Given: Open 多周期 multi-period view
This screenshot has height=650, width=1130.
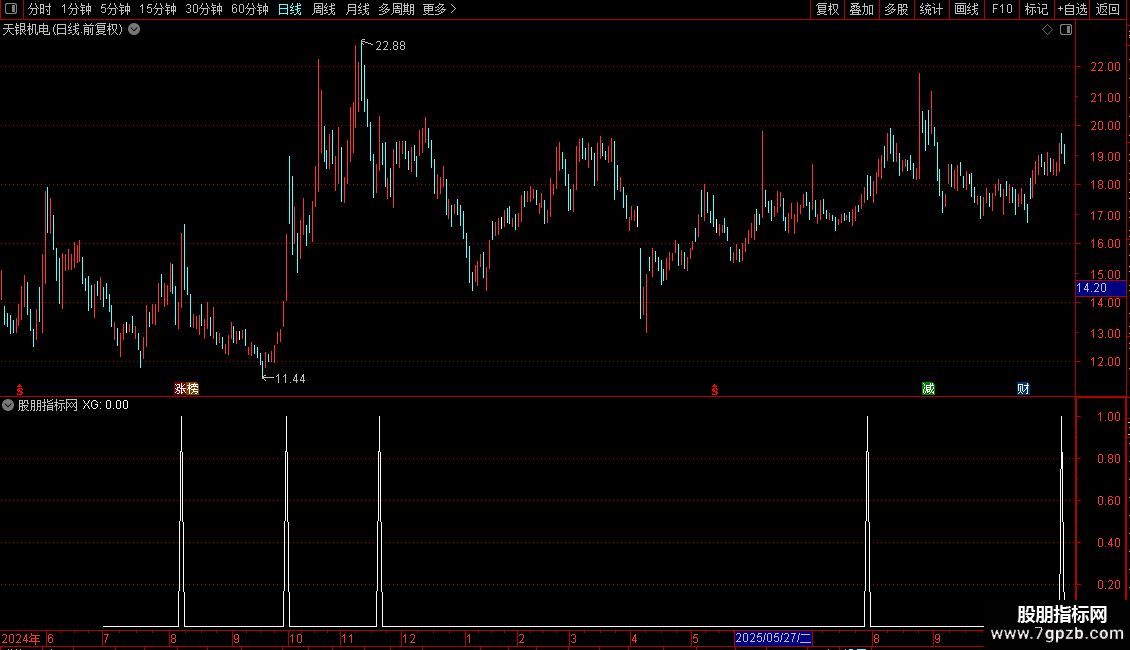Looking at the screenshot, I should [x=396, y=9].
